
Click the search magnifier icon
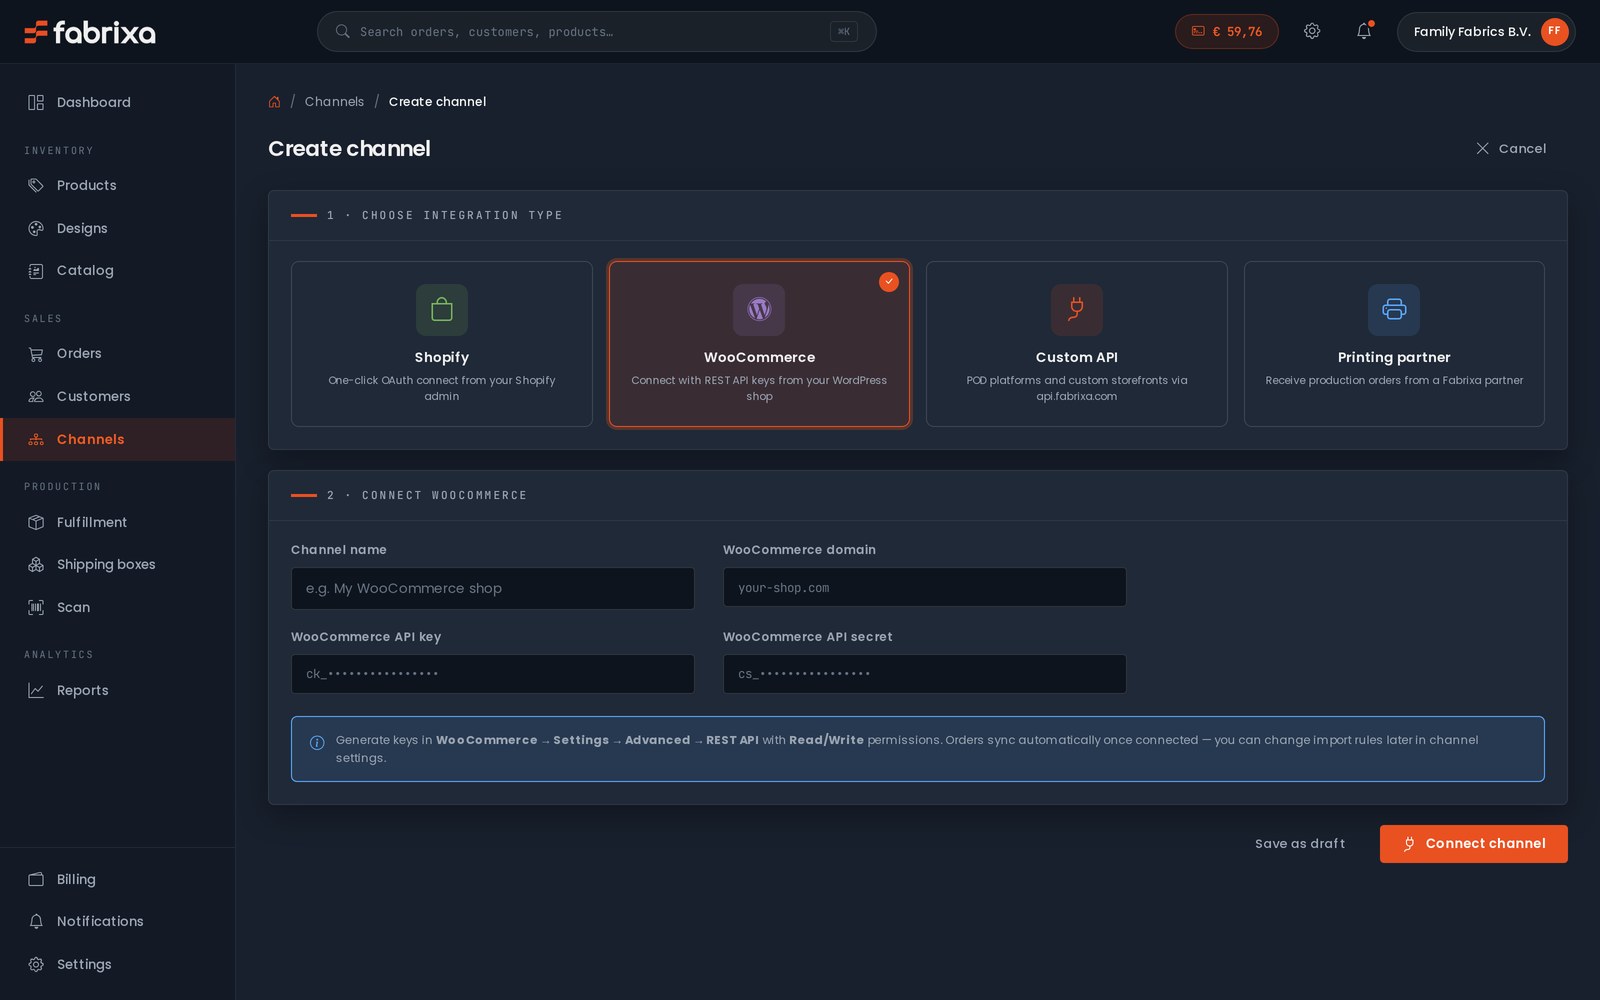[342, 31]
